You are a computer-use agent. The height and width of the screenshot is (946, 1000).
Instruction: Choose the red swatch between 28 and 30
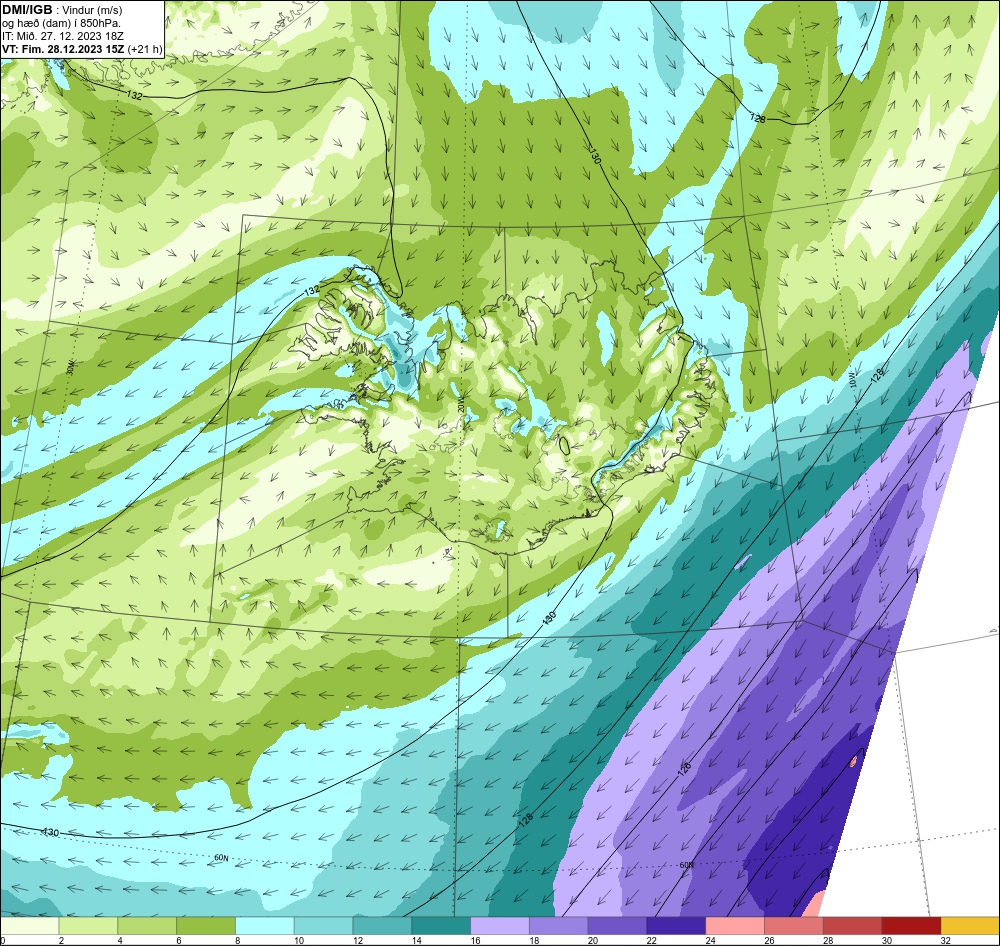pyautogui.click(x=853, y=926)
